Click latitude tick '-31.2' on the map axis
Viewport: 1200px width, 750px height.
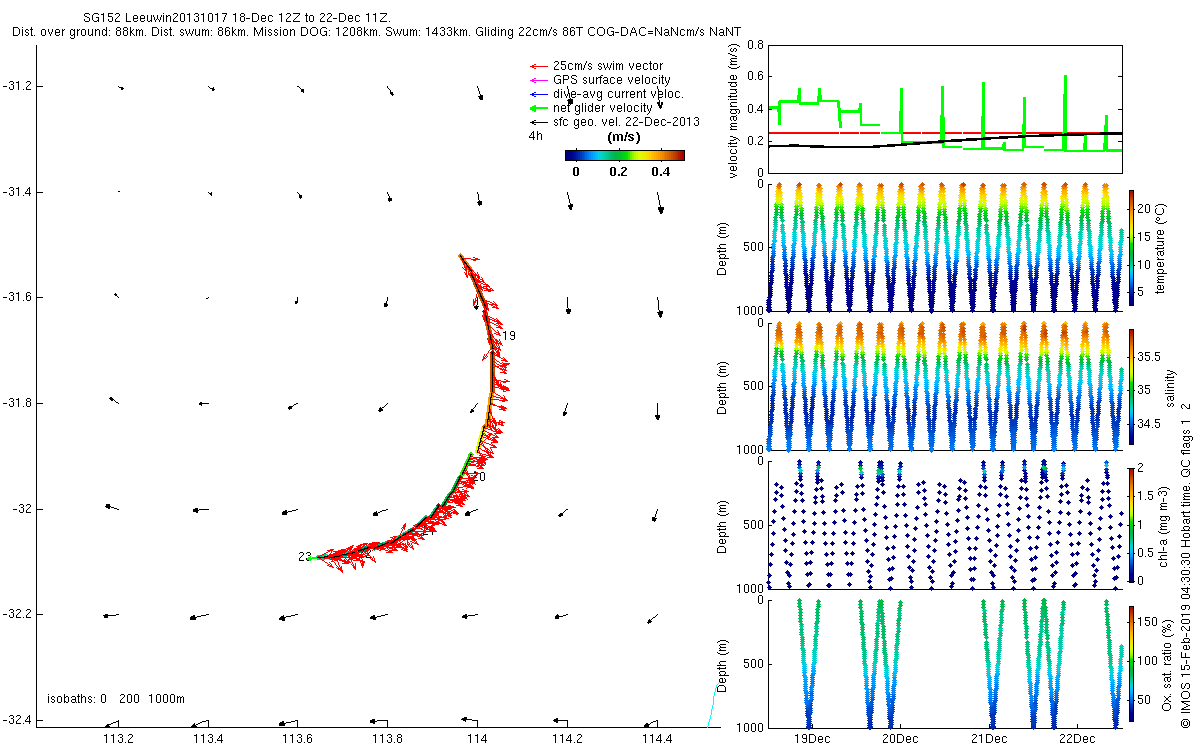17,86
